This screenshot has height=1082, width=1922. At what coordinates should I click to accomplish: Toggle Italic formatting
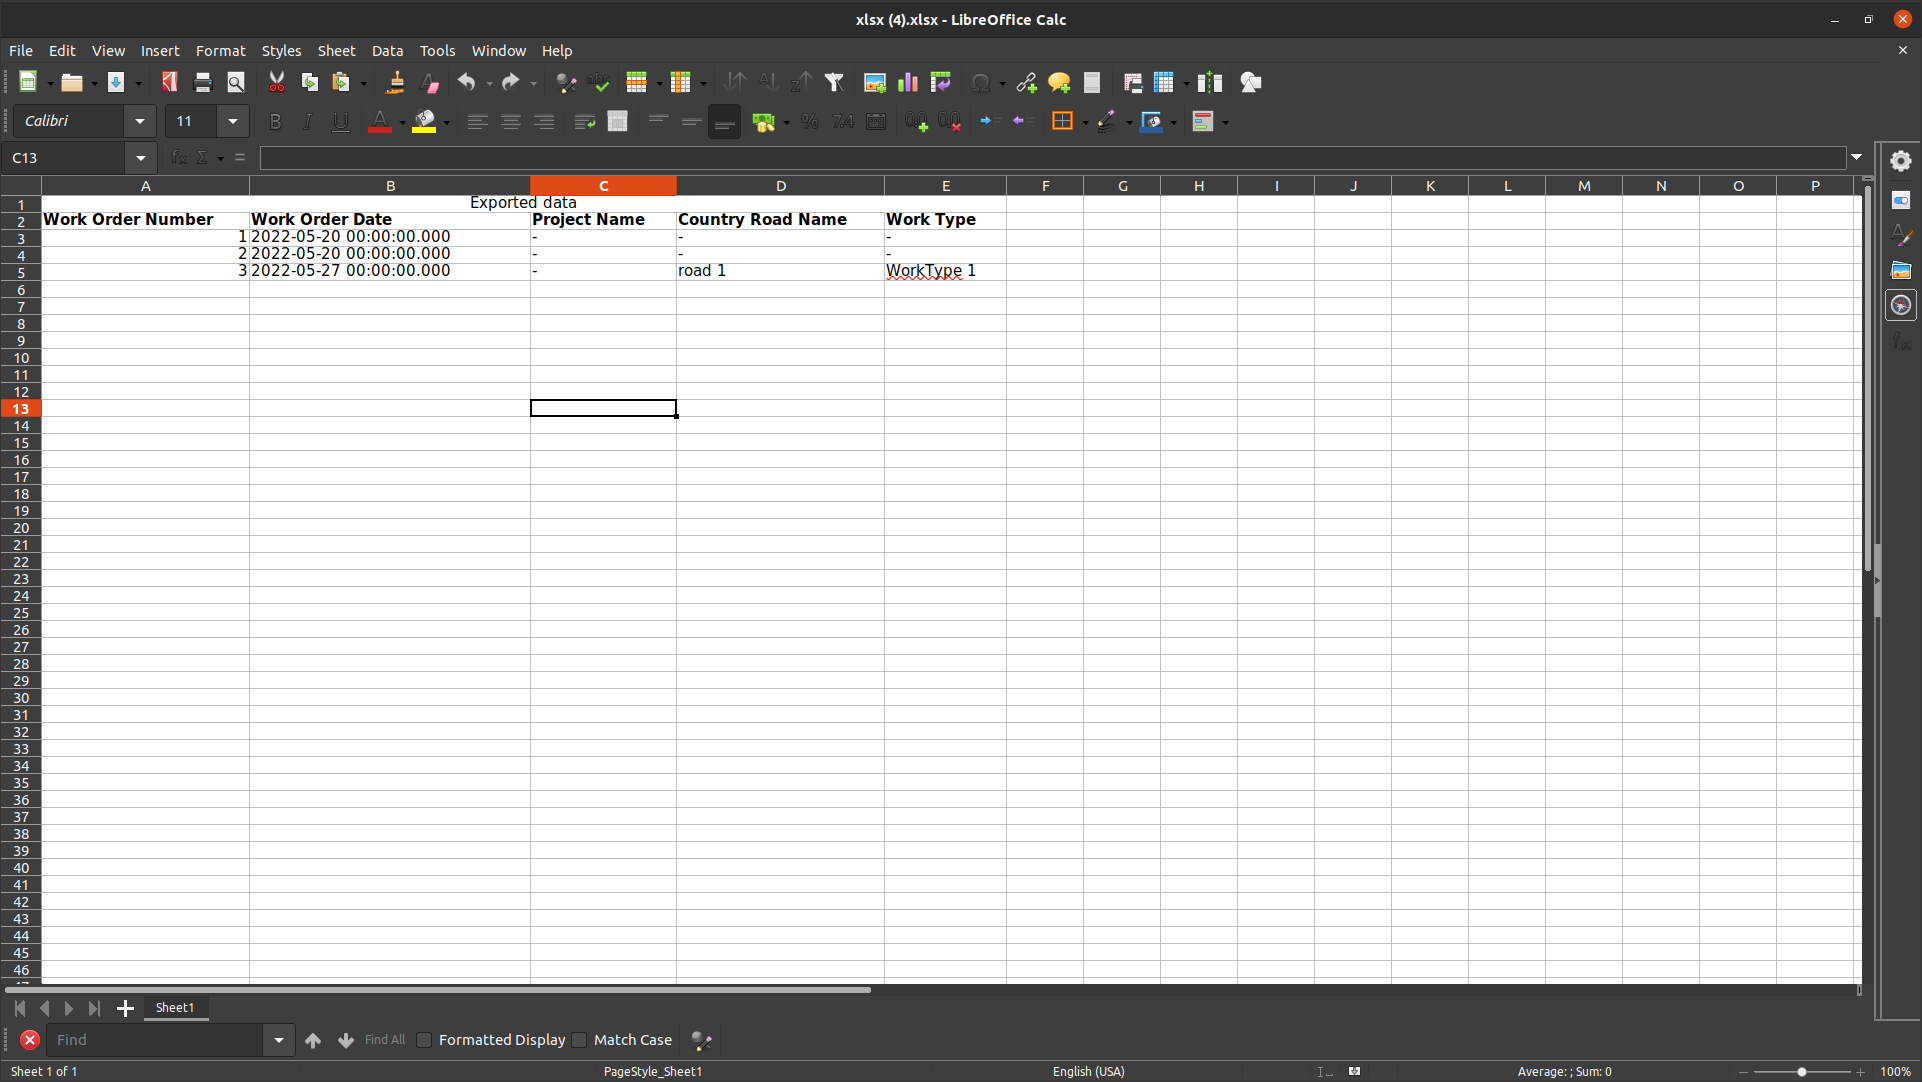point(308,122)
